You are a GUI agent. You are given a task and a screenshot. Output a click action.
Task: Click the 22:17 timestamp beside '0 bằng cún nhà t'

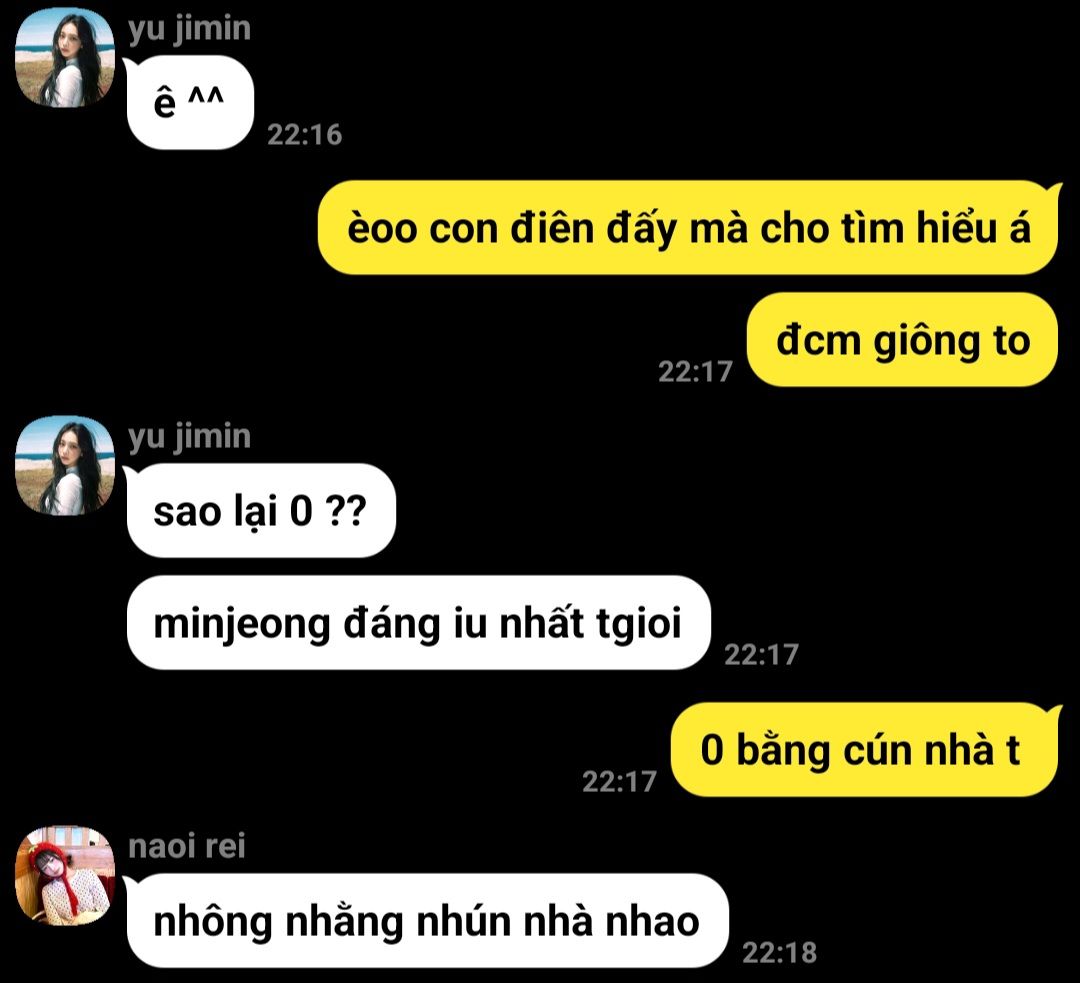point(619,782)
